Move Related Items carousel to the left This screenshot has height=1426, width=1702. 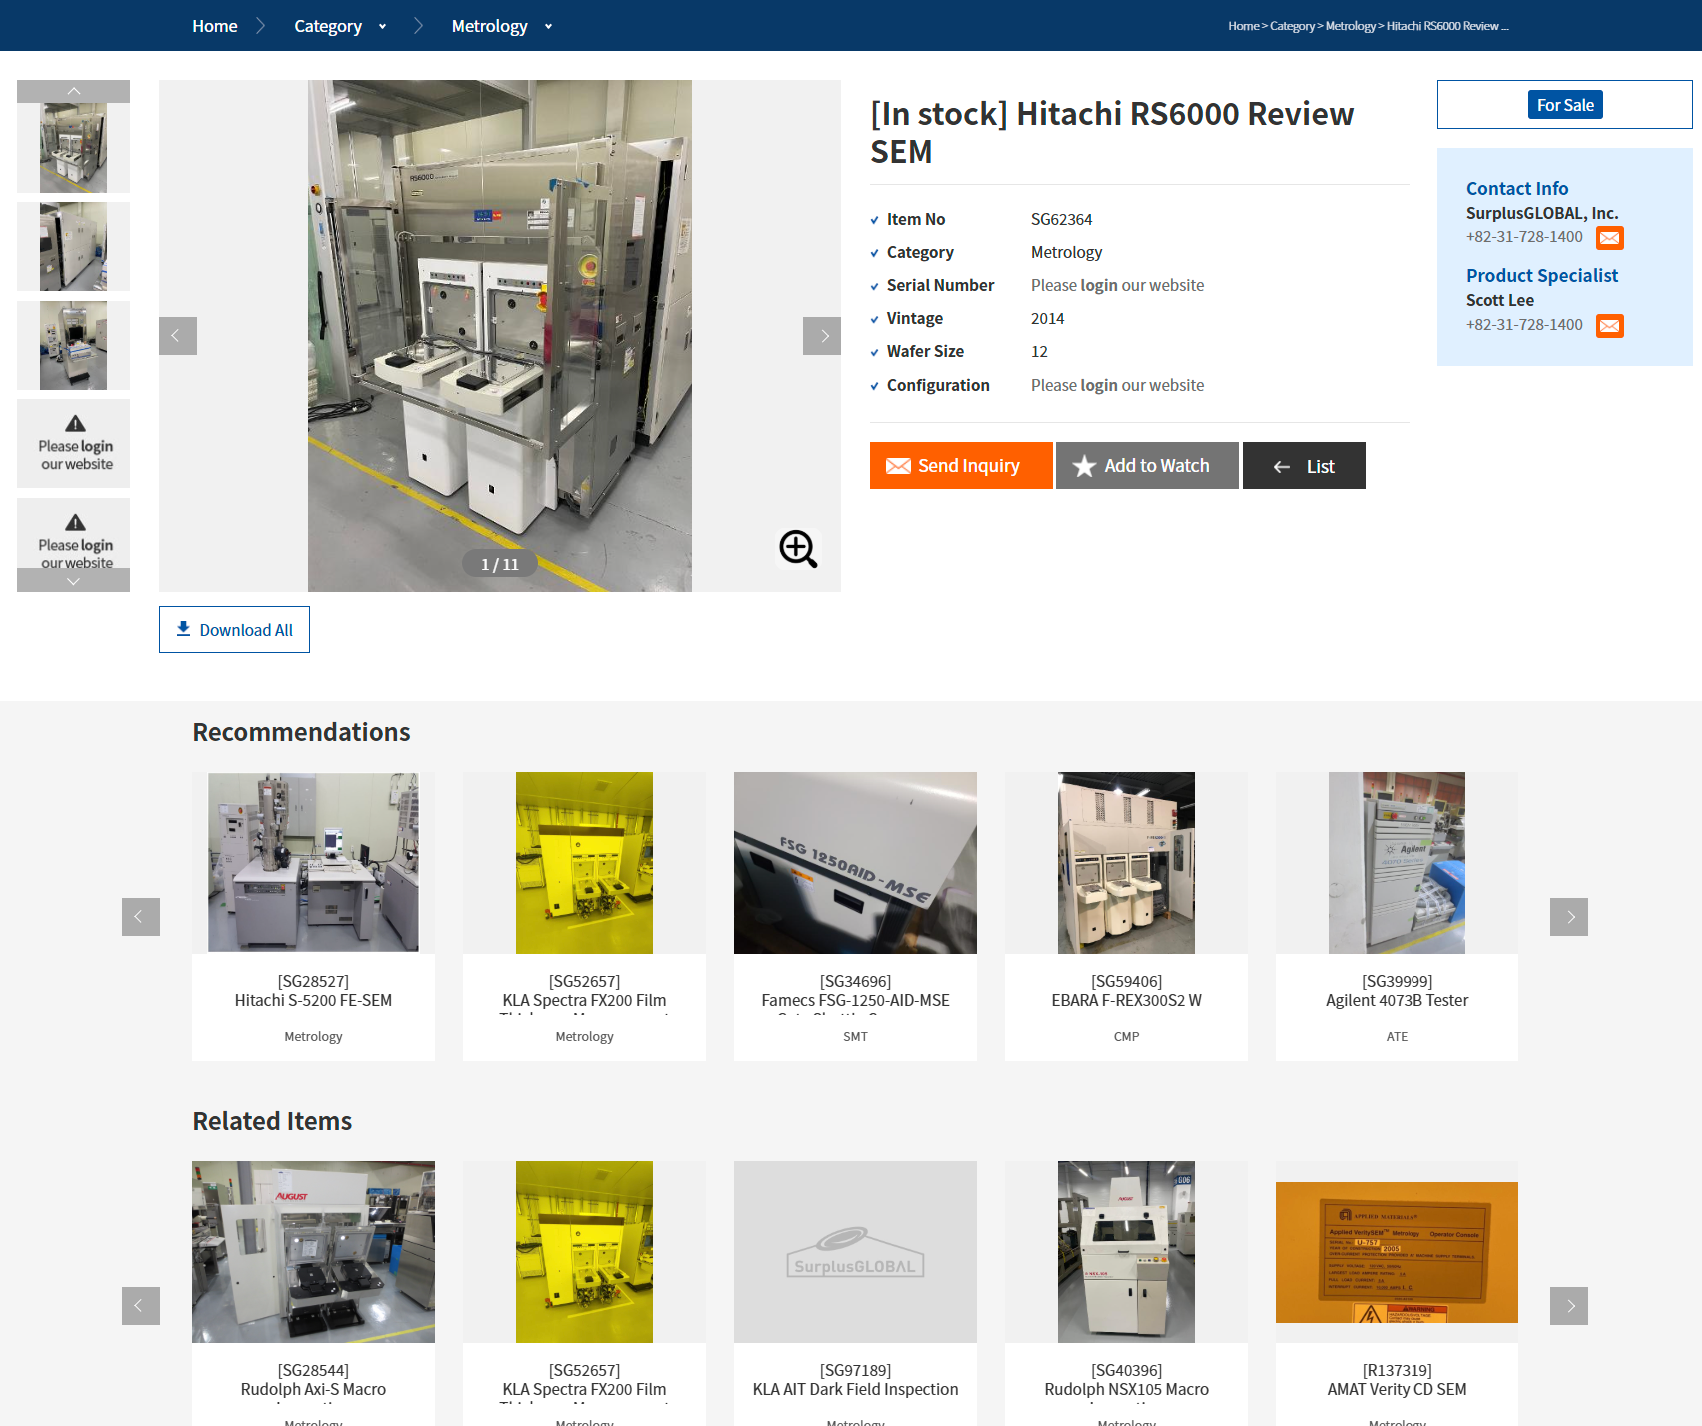tap(141, 1306)
